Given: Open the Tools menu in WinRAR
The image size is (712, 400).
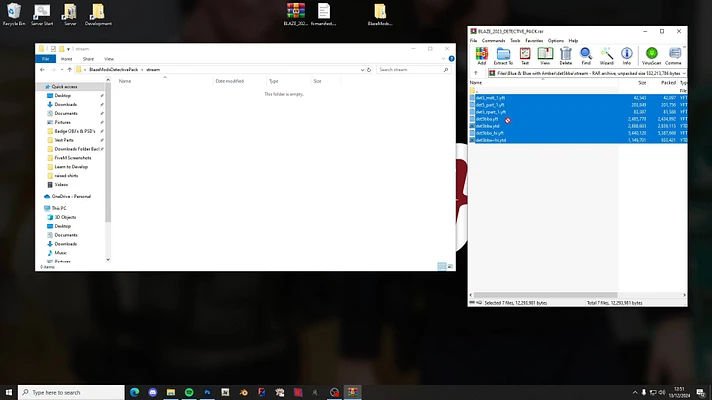Looking at the screenshot, I should tap(515, 41).
